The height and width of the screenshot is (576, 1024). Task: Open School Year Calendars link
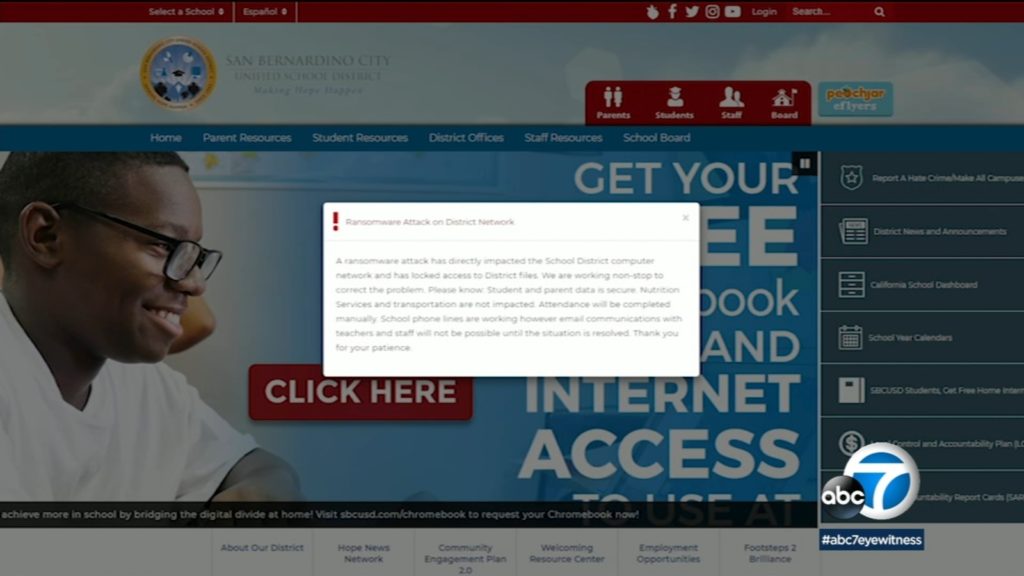click(910, 338)
